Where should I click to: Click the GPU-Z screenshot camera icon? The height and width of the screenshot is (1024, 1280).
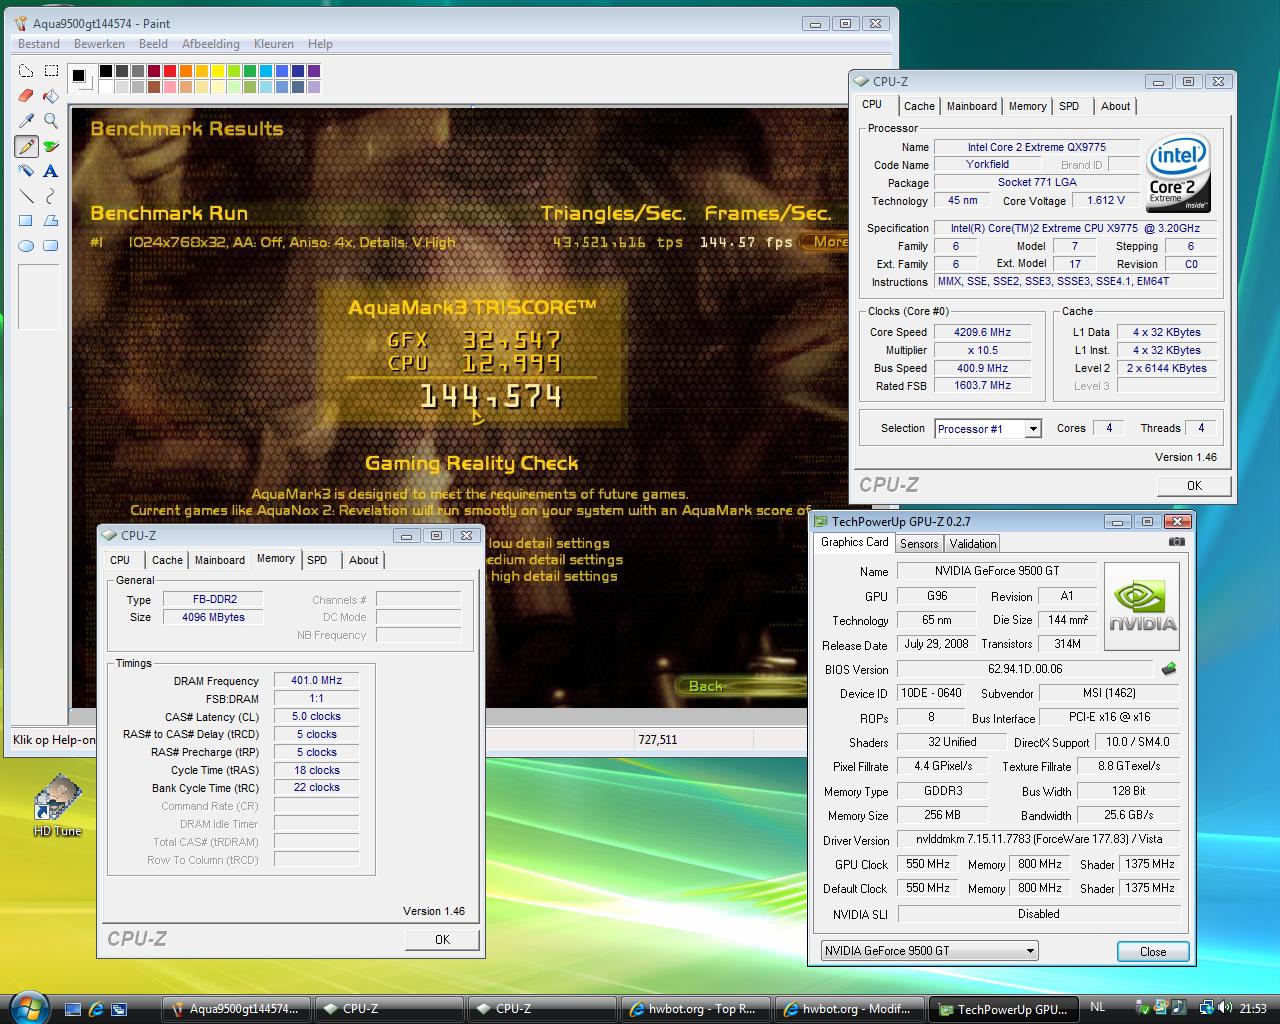point(1177,542)
